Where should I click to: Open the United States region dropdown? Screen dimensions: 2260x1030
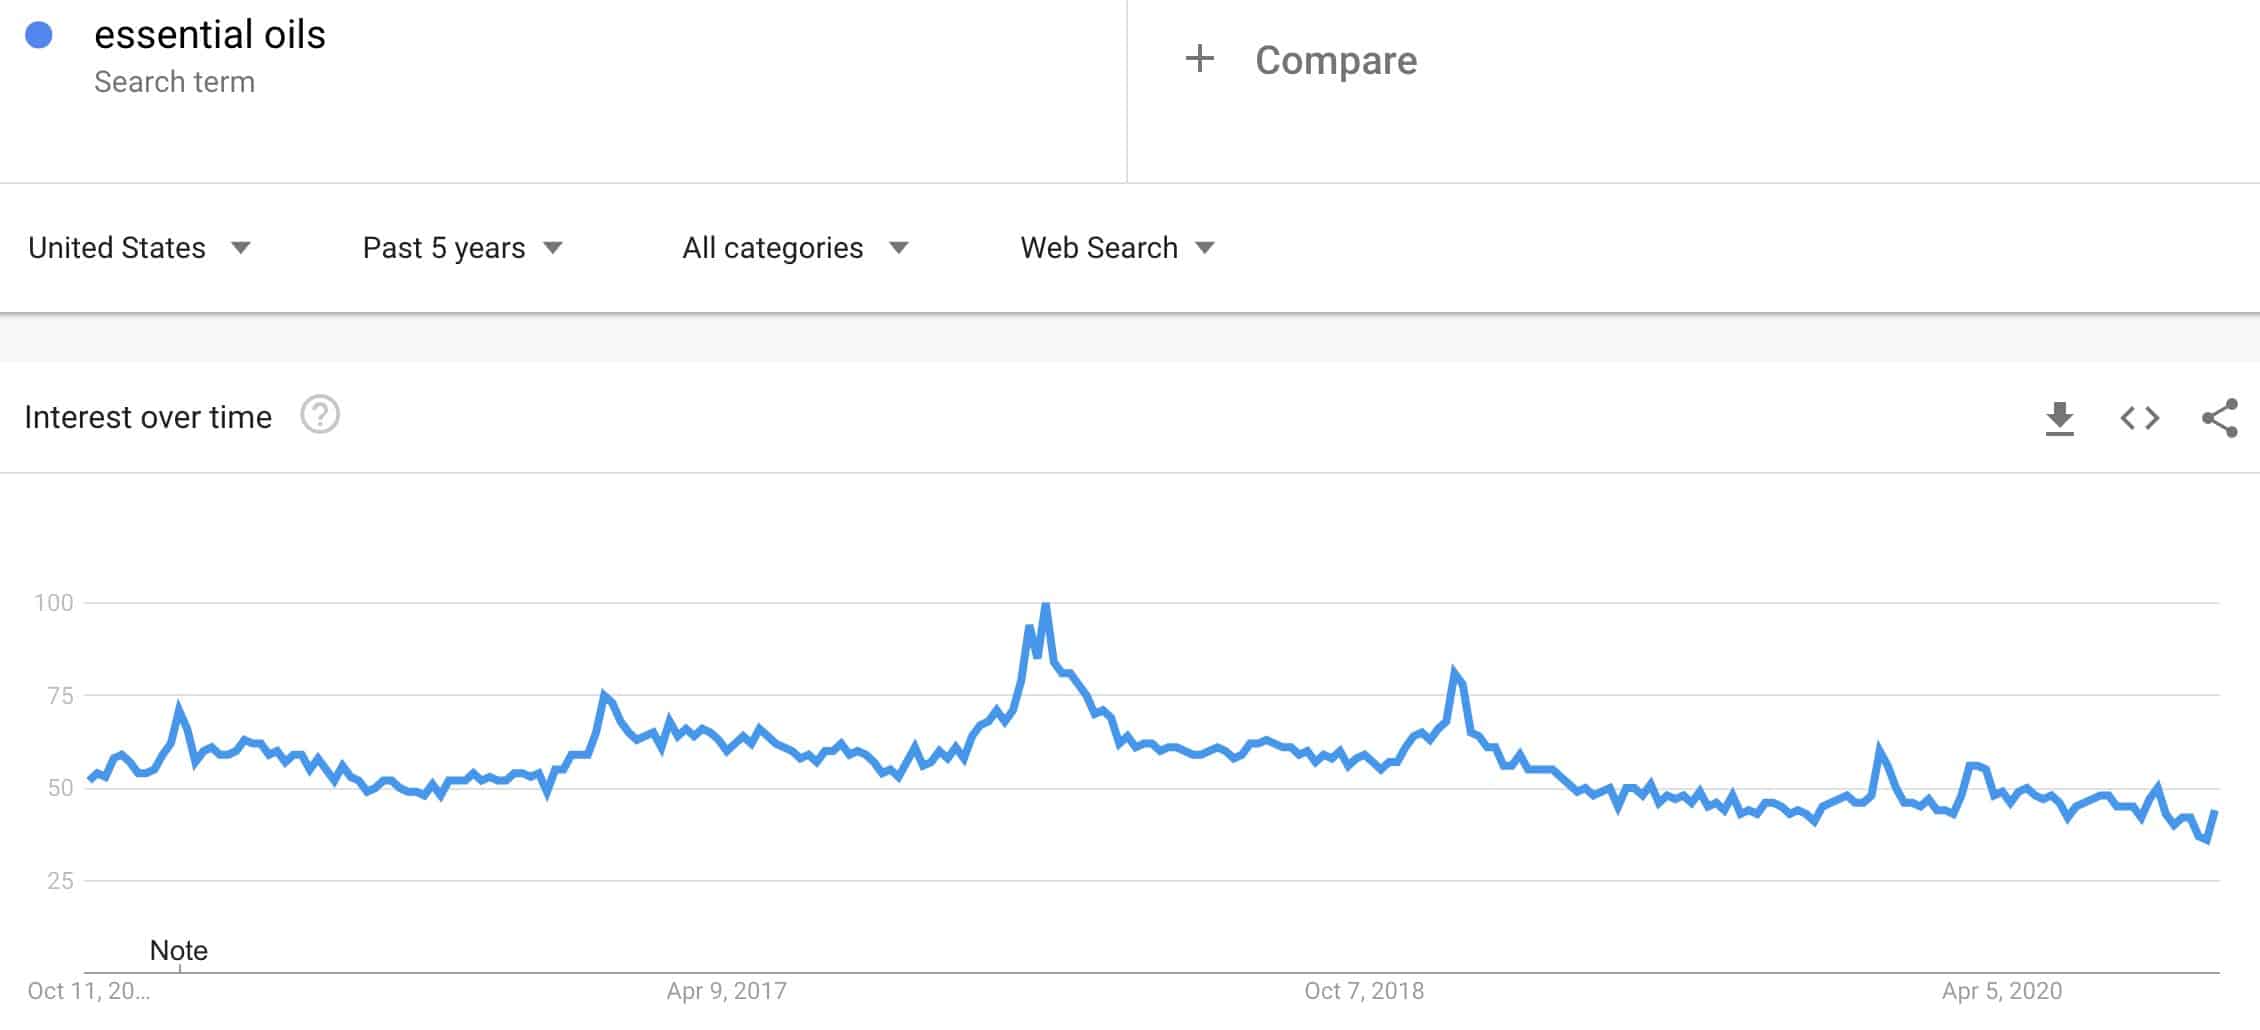click(139, 248)
